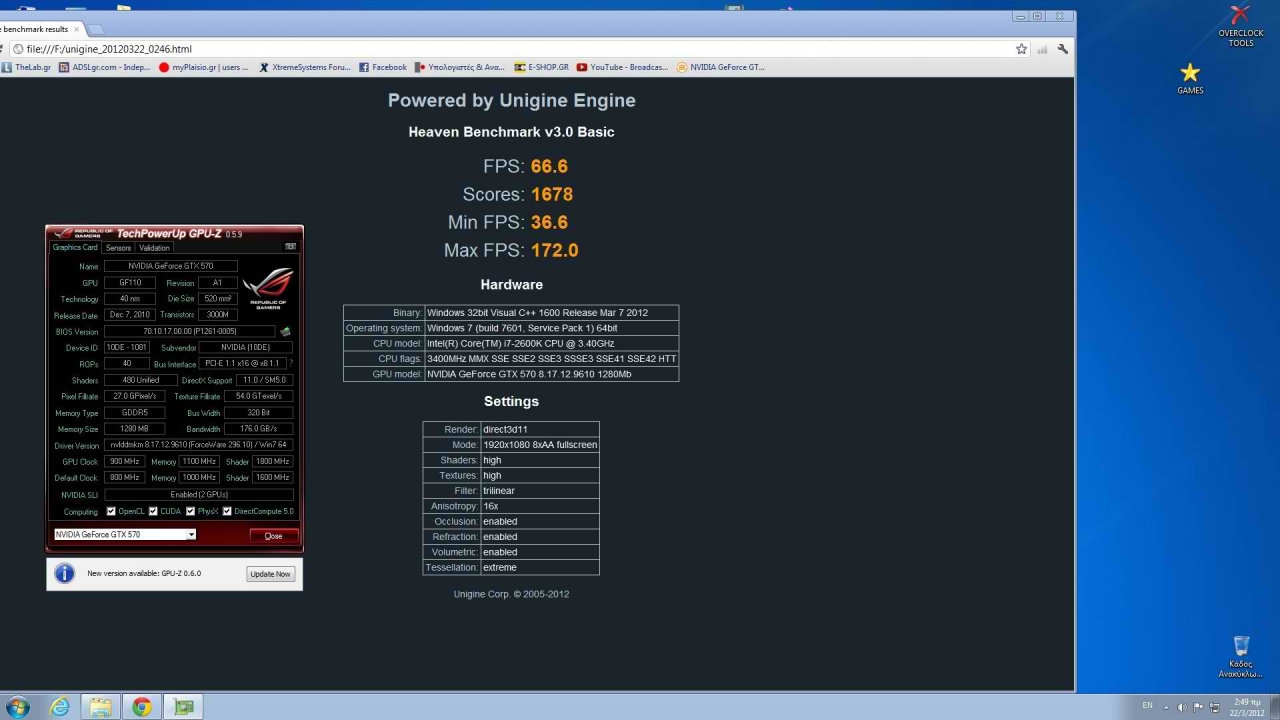Click the Action Center flag in the tray

(x=1198, y=707)
